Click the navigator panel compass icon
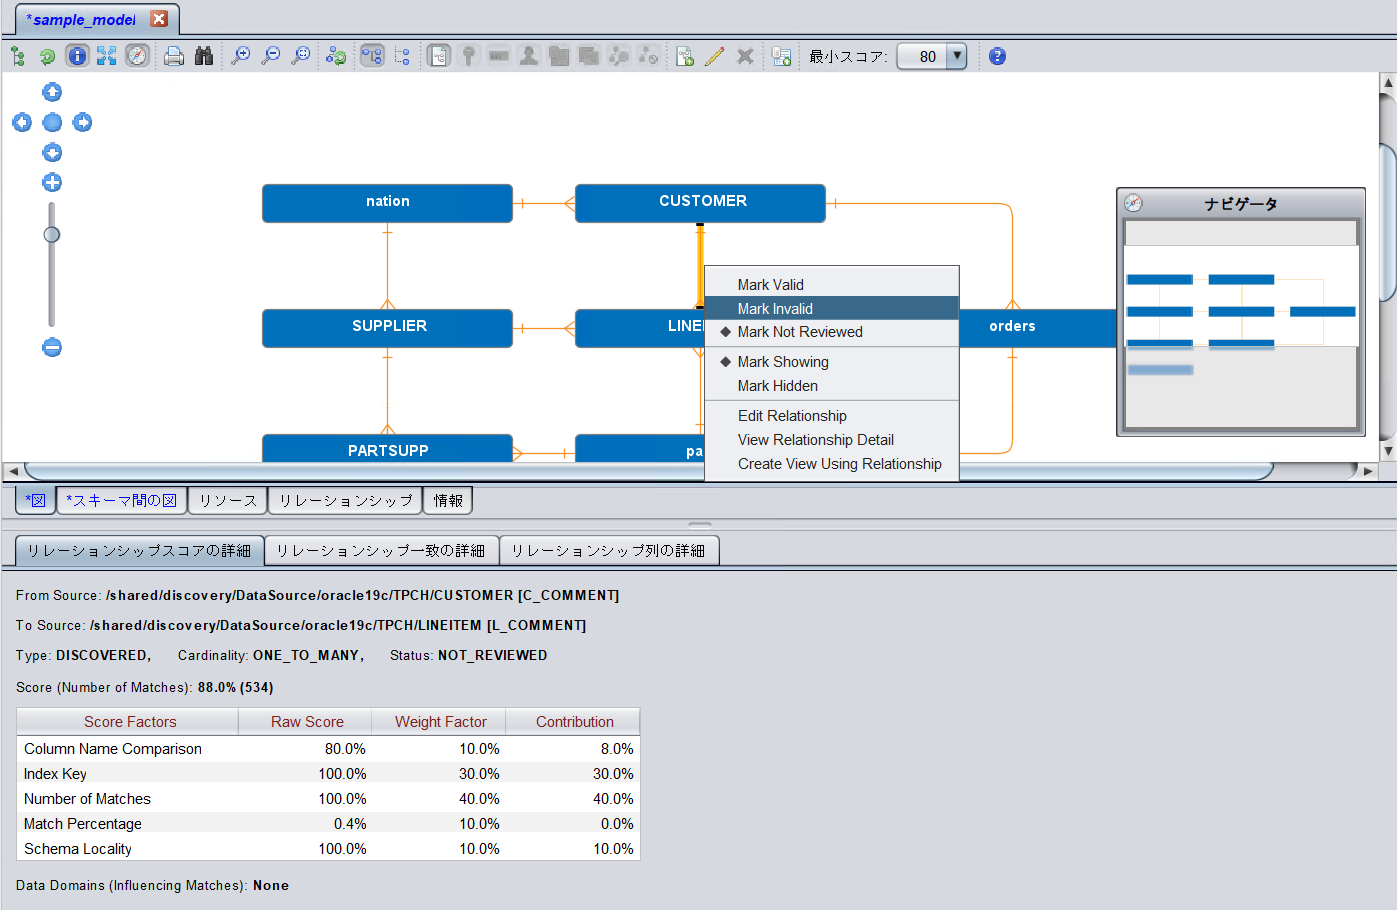The height and width of the screenshot is (910, 1397). coord(1133,203)
